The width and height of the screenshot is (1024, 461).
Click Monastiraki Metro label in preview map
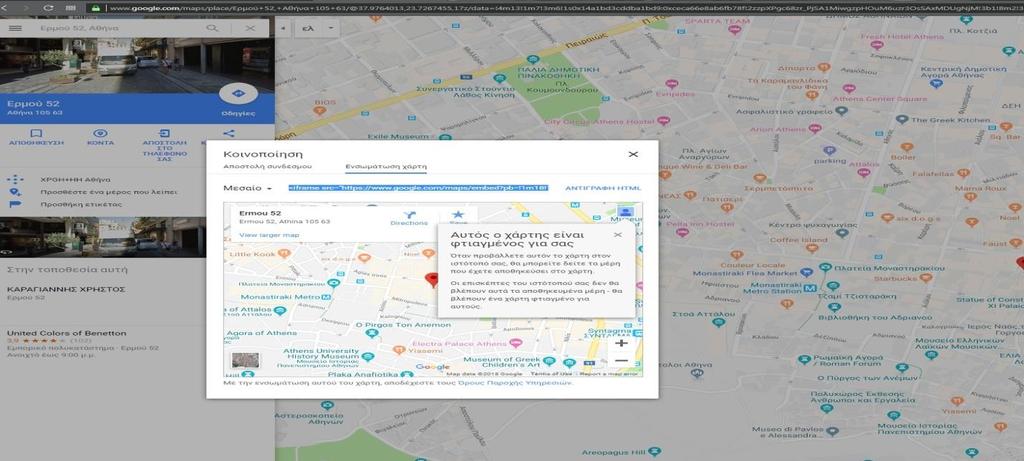[280, 297]
